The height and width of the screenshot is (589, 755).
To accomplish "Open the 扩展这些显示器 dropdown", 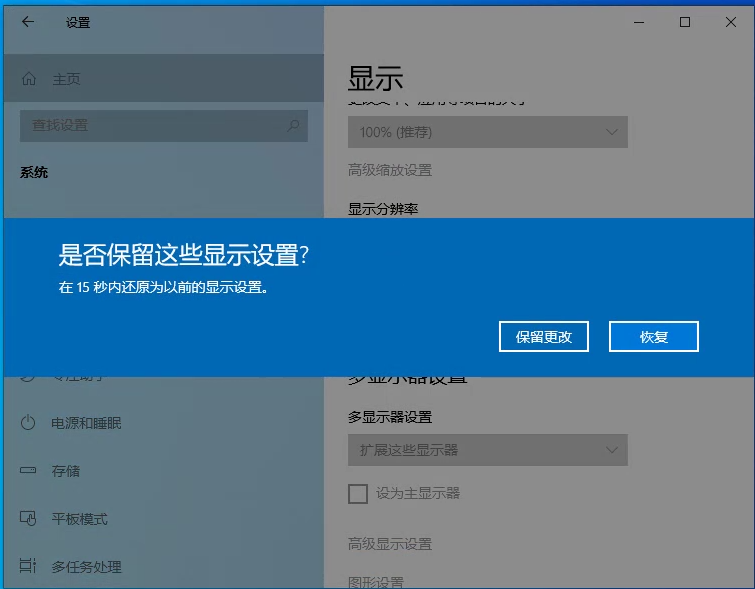I will tap(488, 450).
